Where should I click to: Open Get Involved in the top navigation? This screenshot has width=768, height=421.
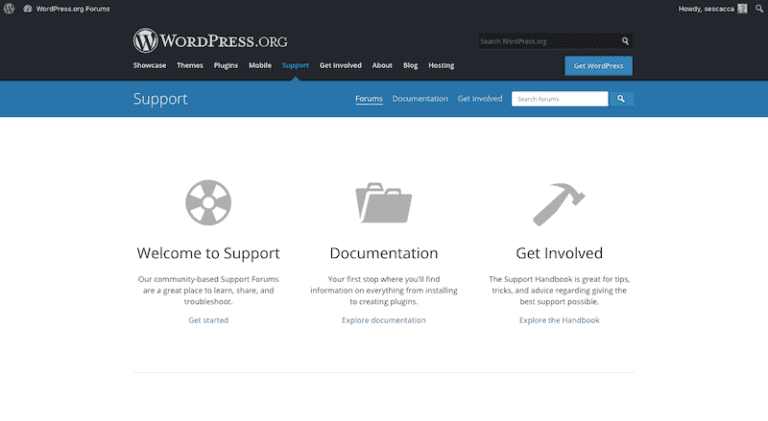coord(340,65)
